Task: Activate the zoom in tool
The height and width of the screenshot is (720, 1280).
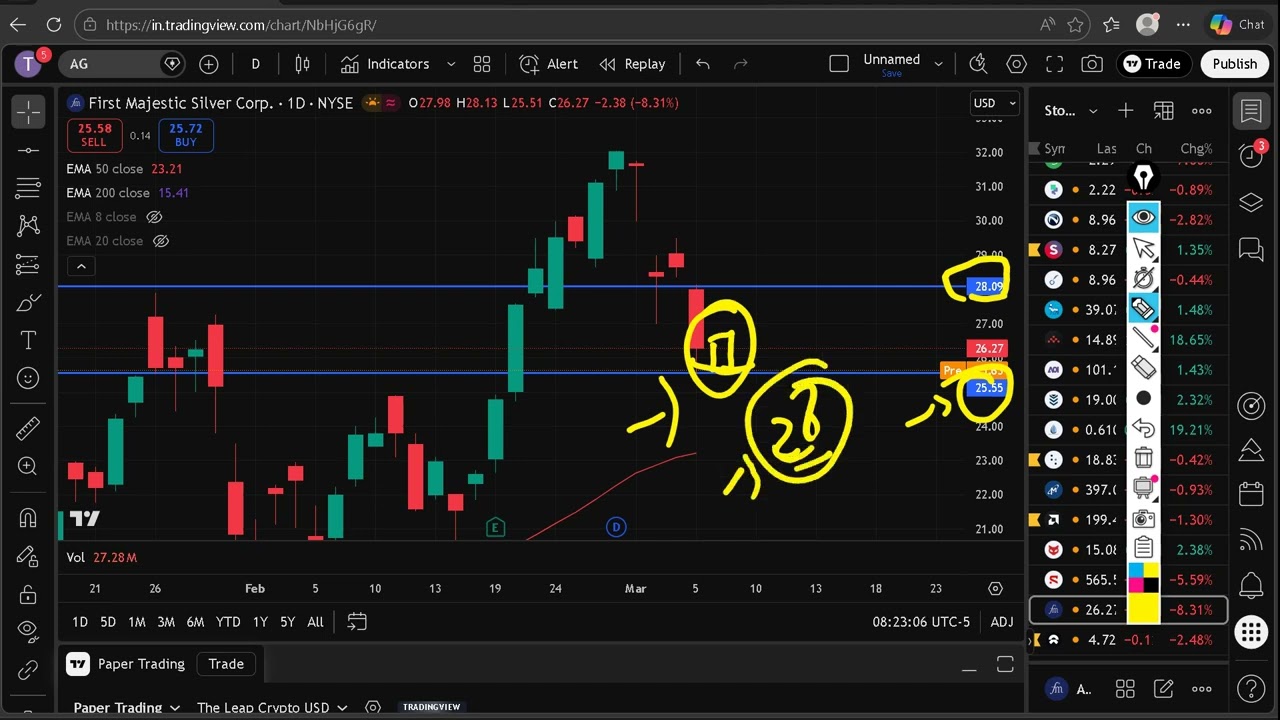Action: (x=28, y=466)
